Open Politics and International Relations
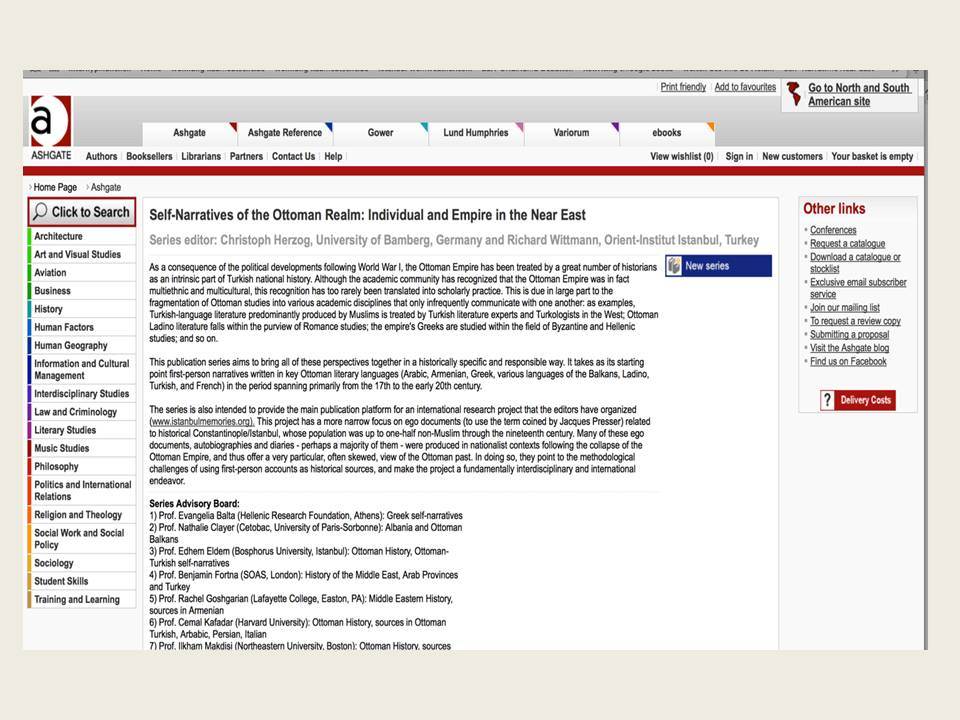 click(83, 491)
